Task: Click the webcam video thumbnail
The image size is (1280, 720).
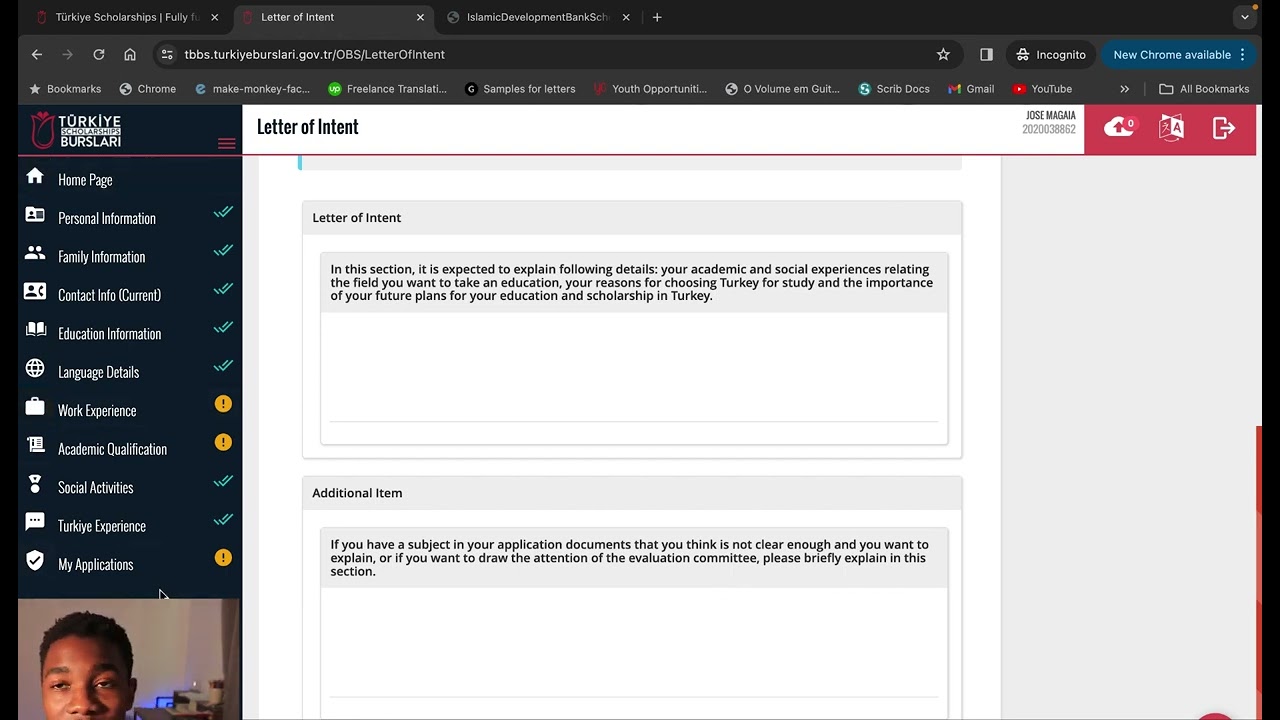Action: tap(130, 660)
